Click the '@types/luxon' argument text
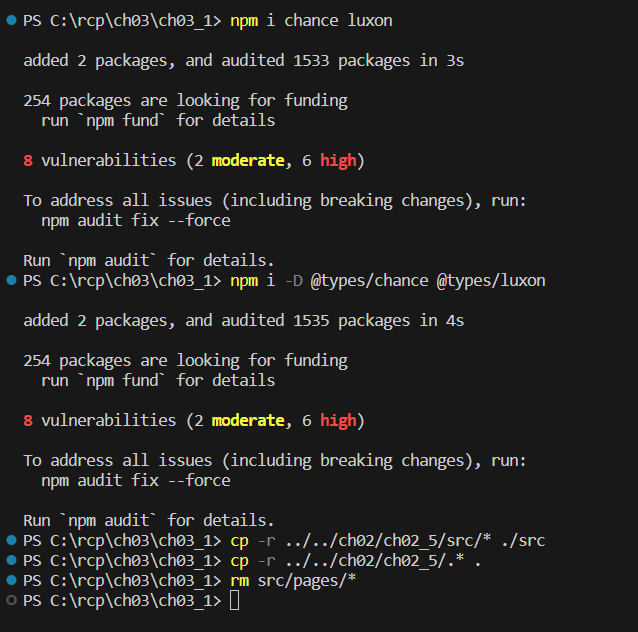This screenshot has width=638, height=632. [491, 281]
